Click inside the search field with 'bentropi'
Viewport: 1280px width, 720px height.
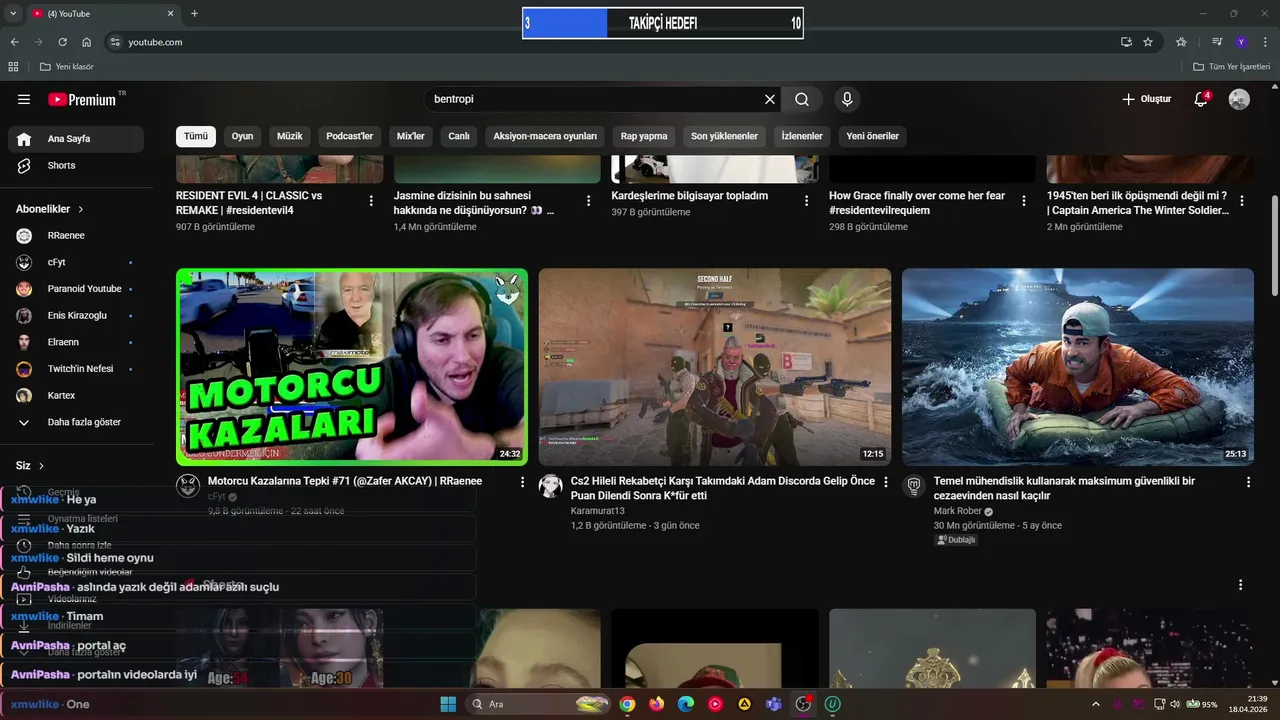pyautogui.click(x=592, y=99)
